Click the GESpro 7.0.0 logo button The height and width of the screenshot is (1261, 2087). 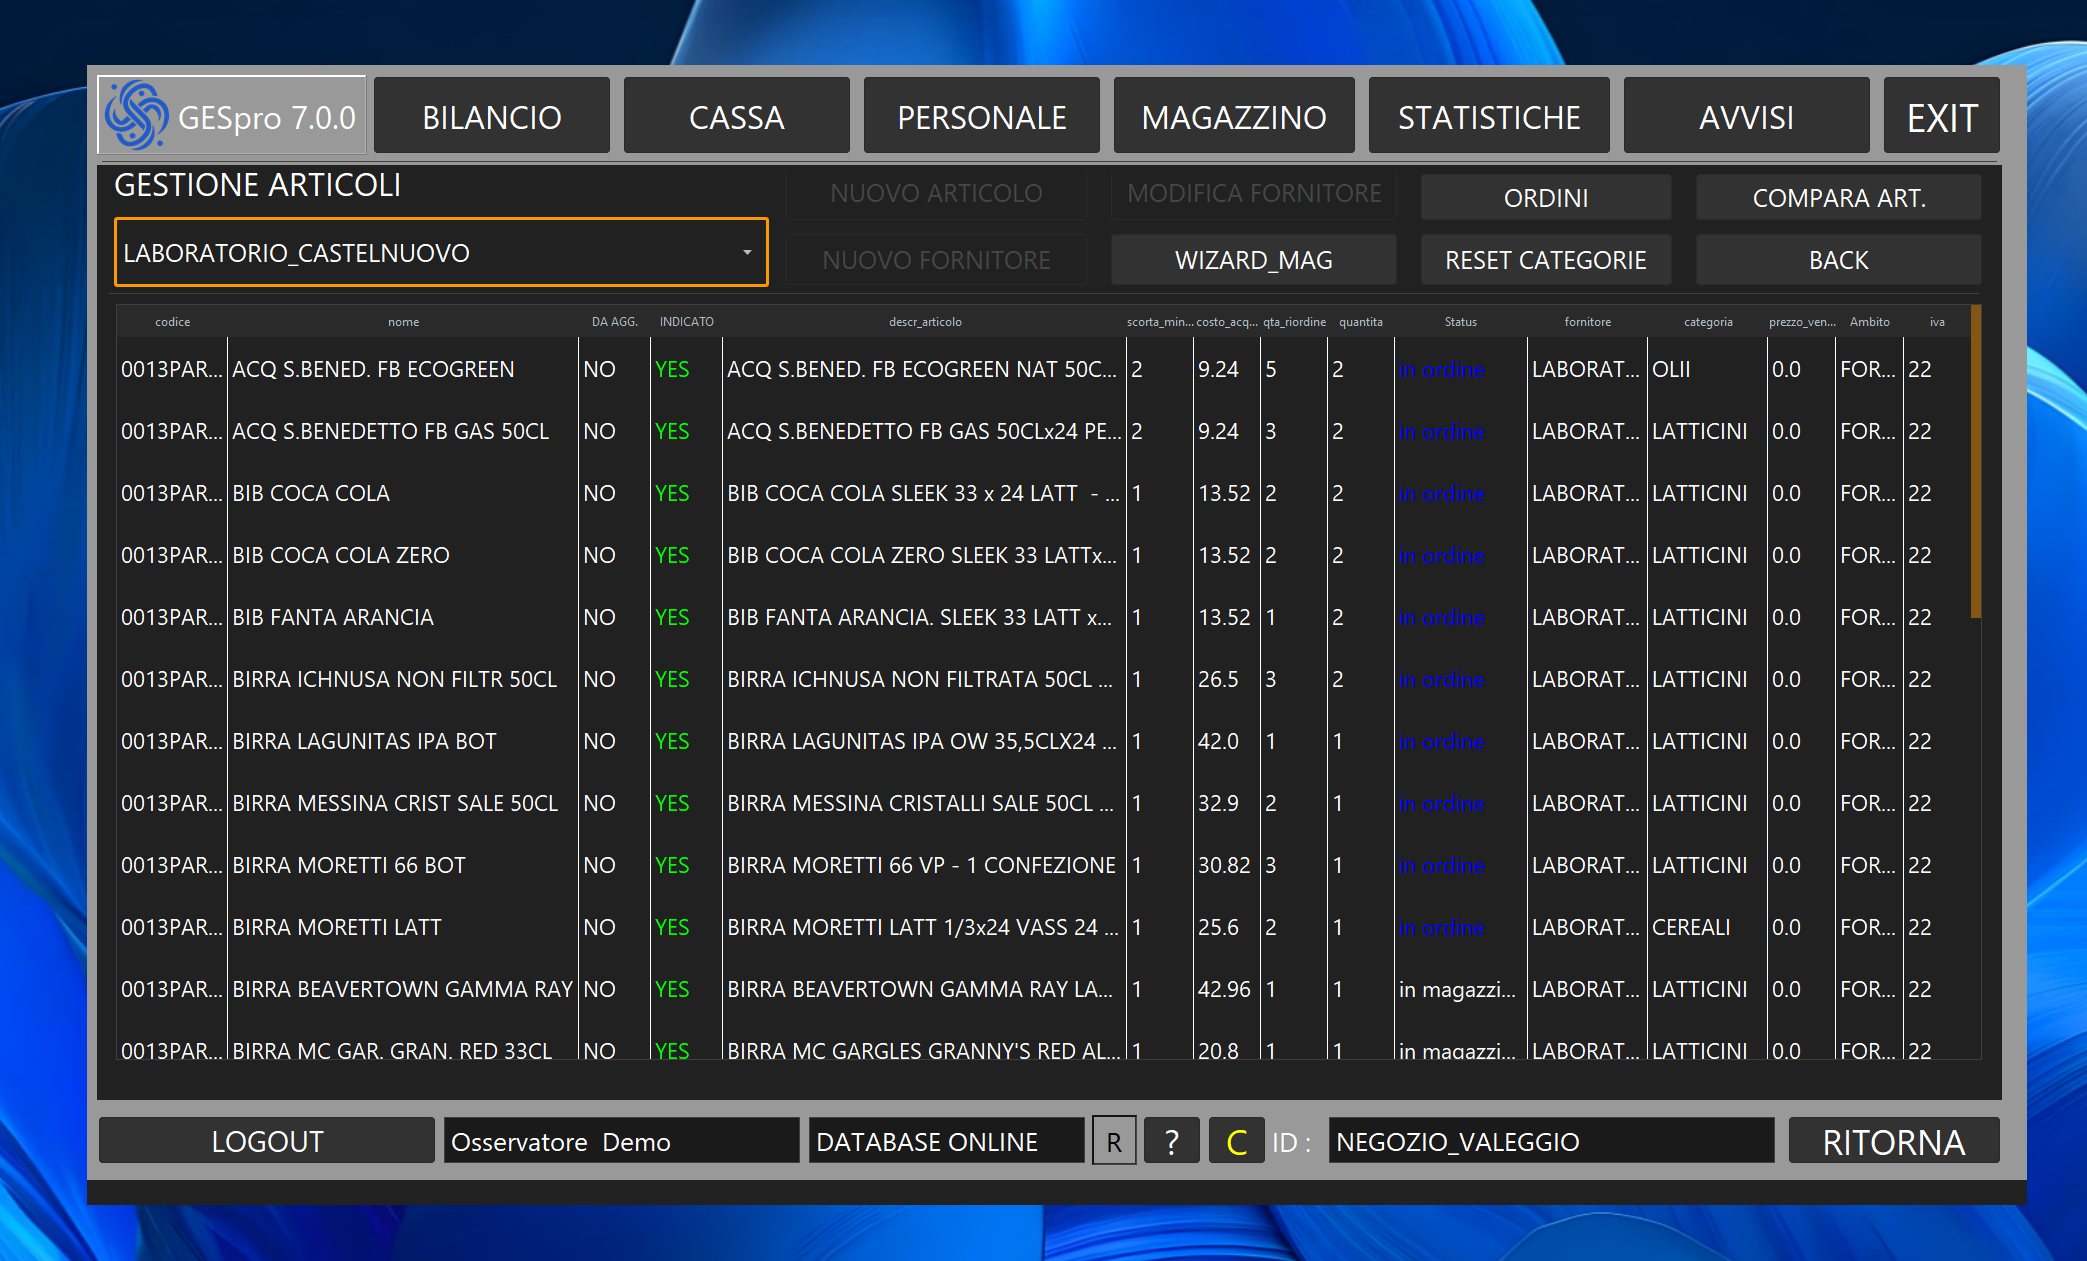click(x=232, y=116)
